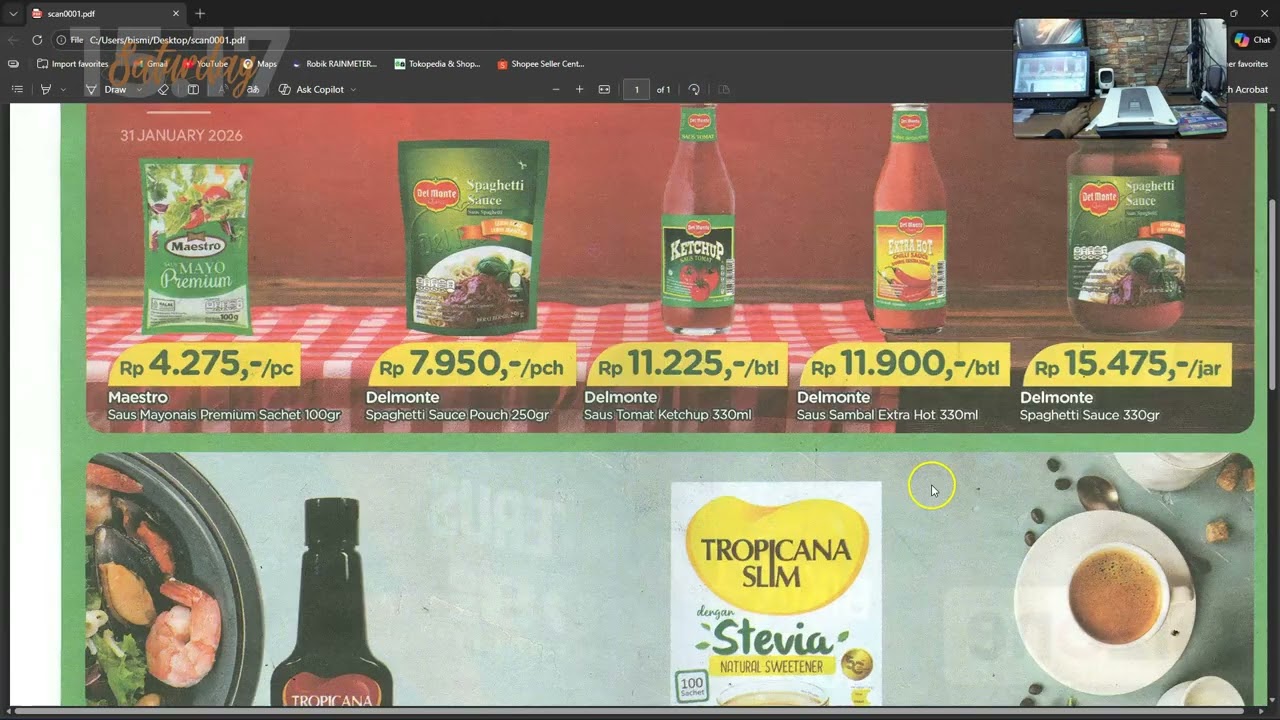
Task: Click the page number field
Action: 636,90
